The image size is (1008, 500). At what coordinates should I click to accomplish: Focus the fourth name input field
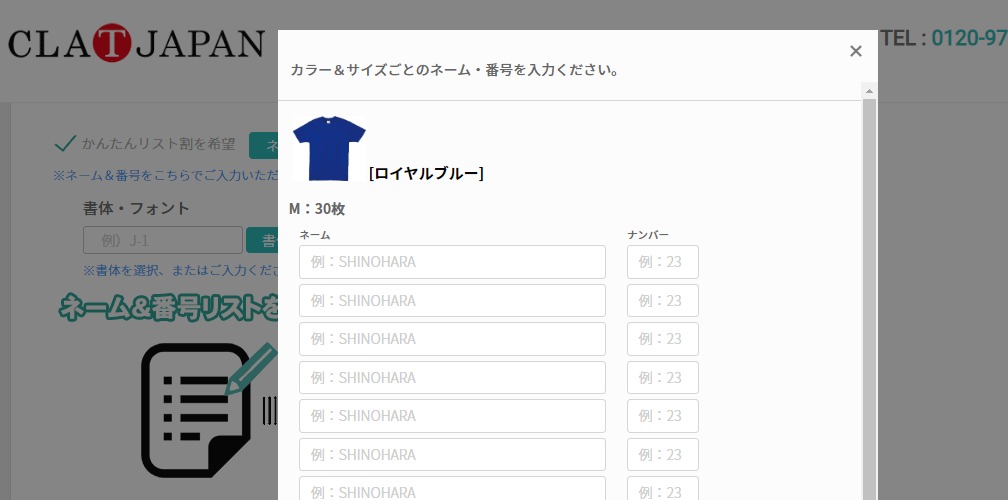tap(452, 377)
